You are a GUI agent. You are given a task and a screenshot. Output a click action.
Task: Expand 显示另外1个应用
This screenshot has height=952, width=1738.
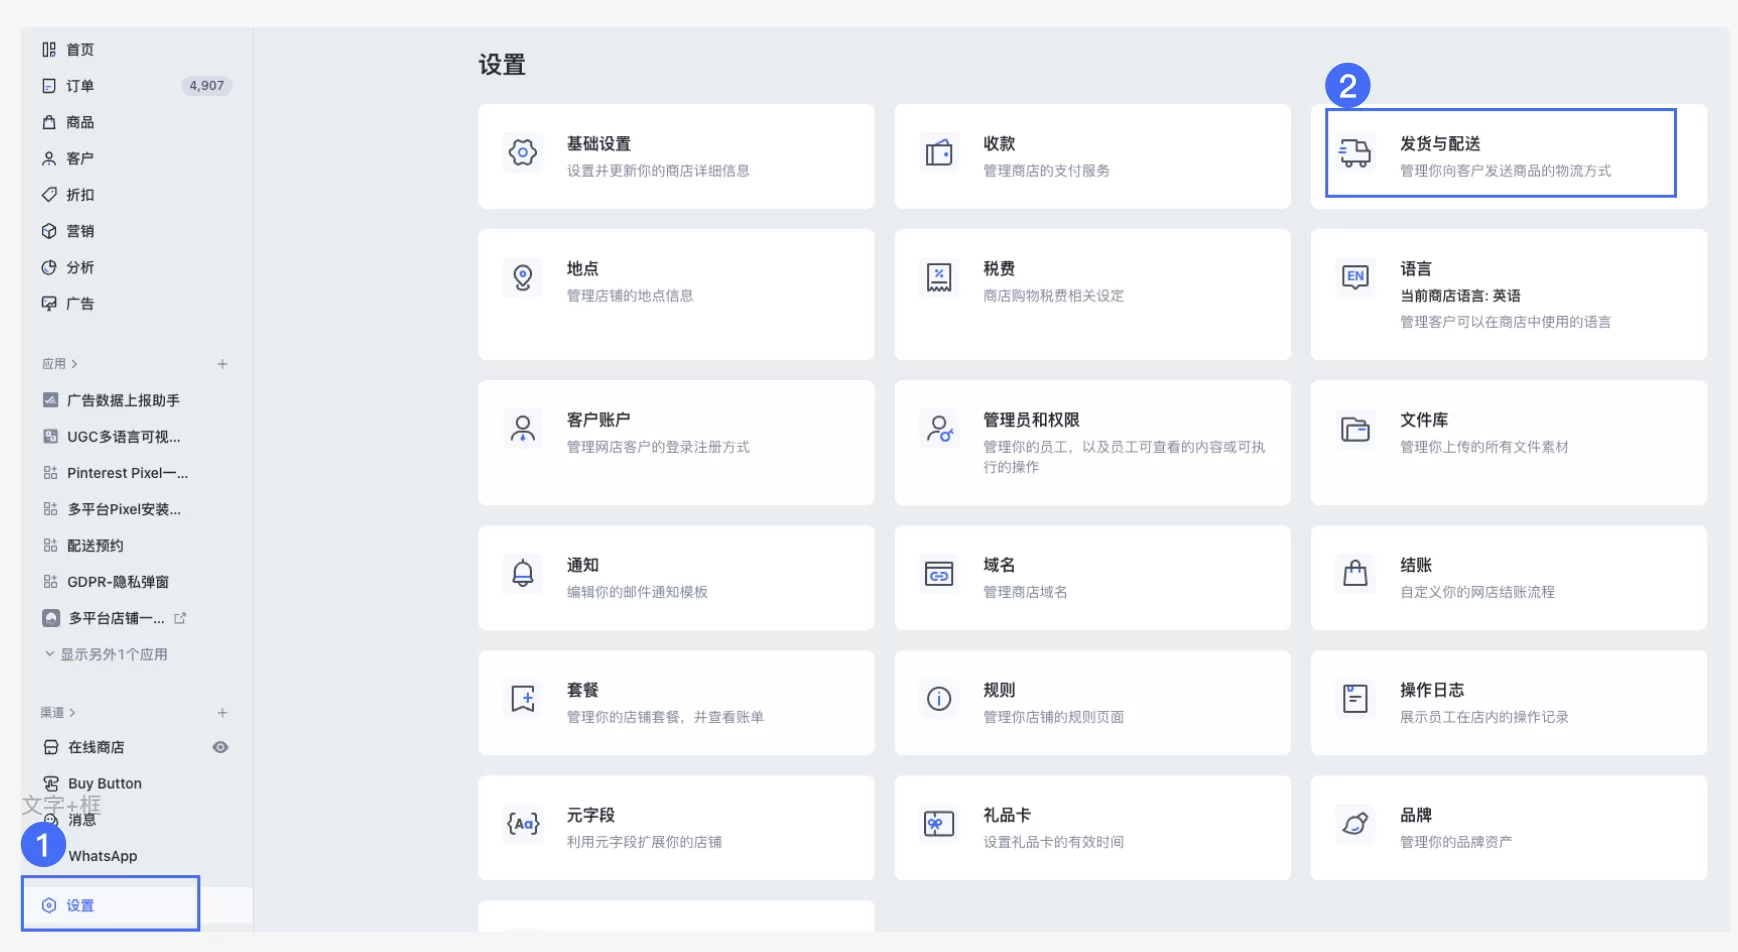tap(108, 653)
